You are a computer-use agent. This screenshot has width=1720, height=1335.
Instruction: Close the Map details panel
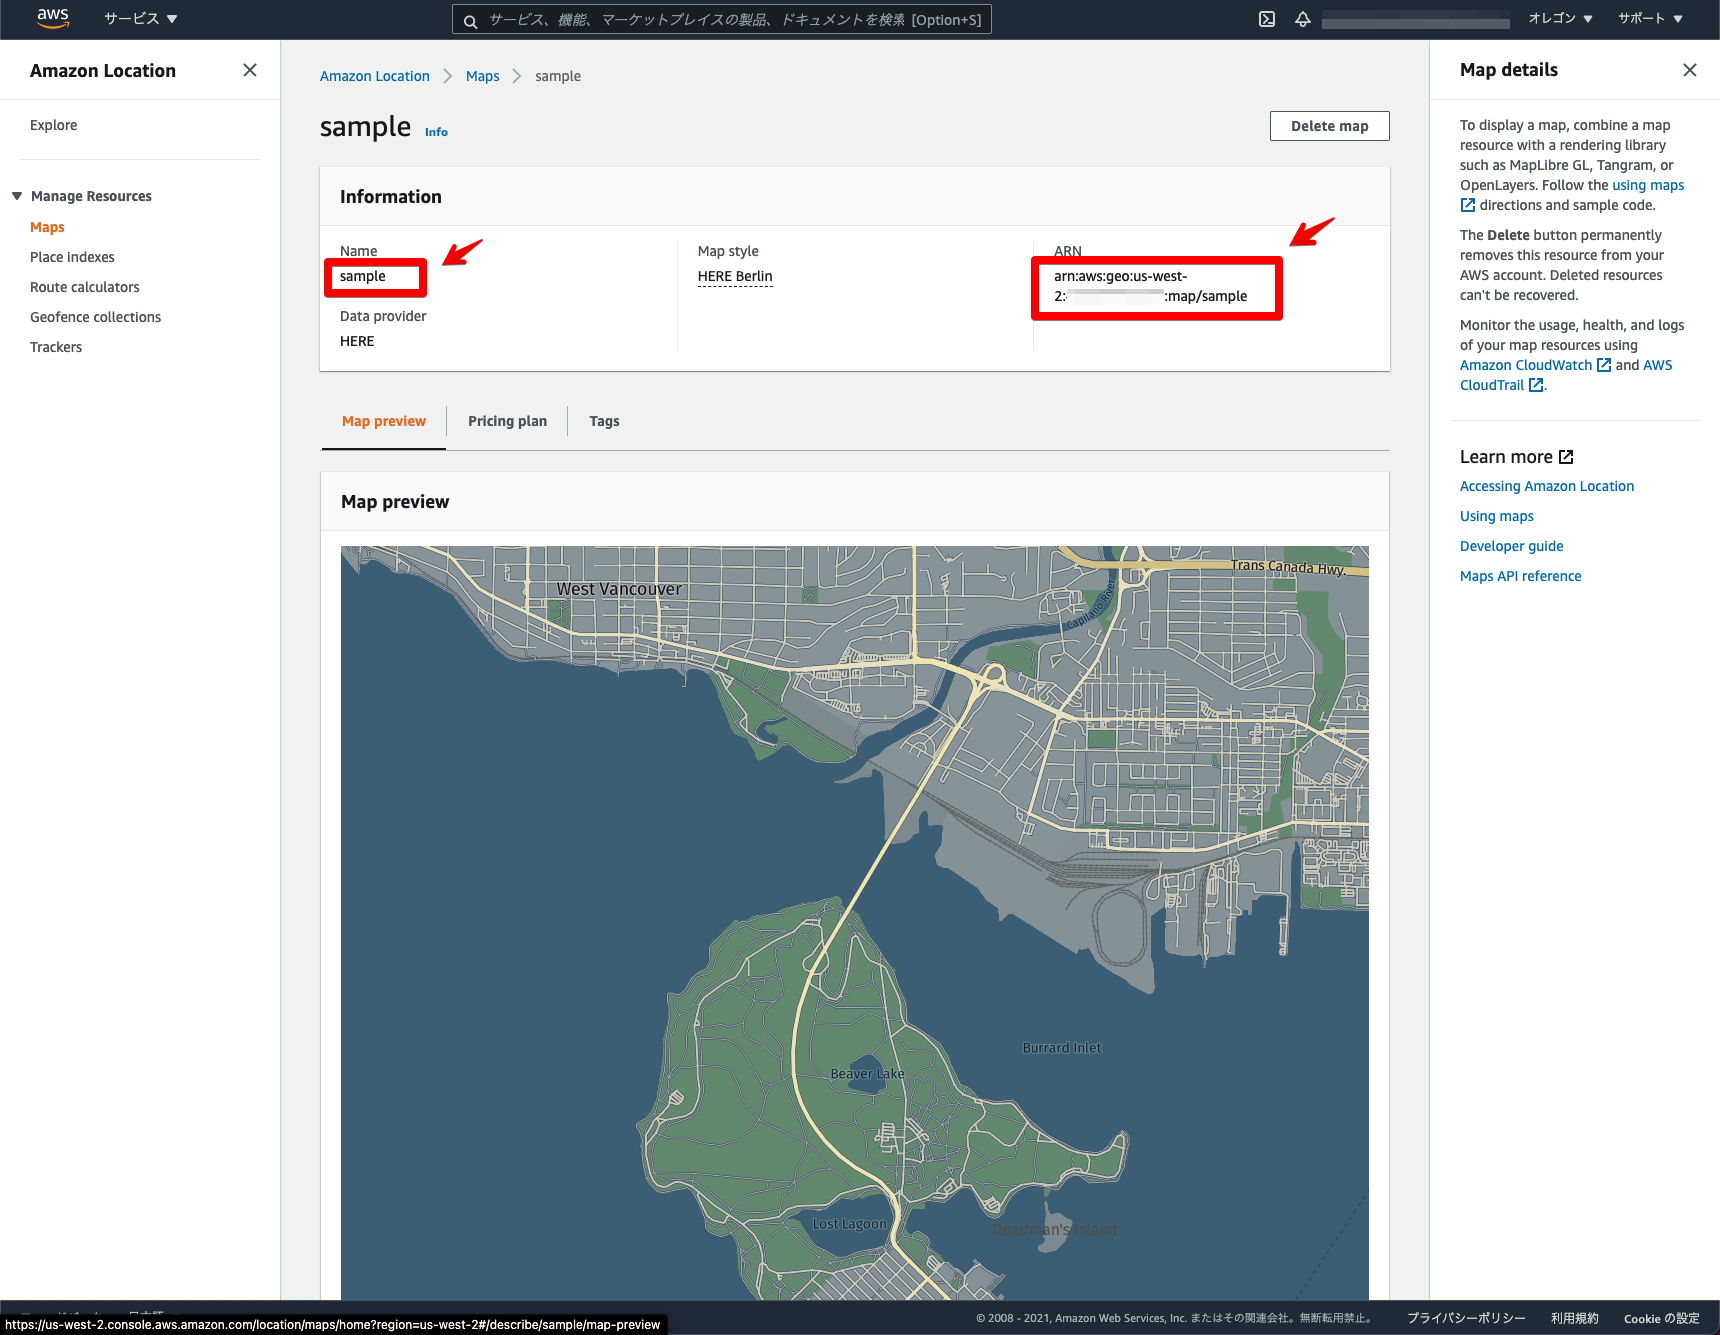pyautogui.click(x=1690, y=70)
